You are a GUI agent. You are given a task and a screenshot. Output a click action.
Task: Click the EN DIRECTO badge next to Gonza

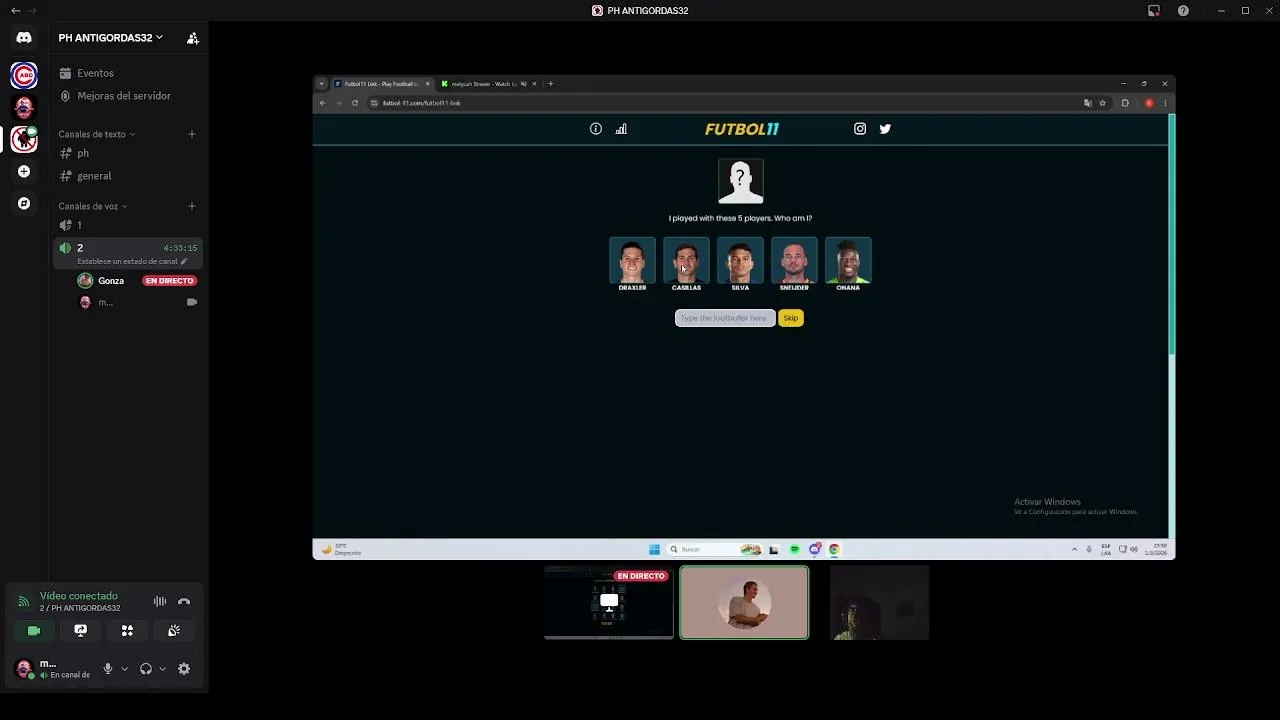click(169, 281)
